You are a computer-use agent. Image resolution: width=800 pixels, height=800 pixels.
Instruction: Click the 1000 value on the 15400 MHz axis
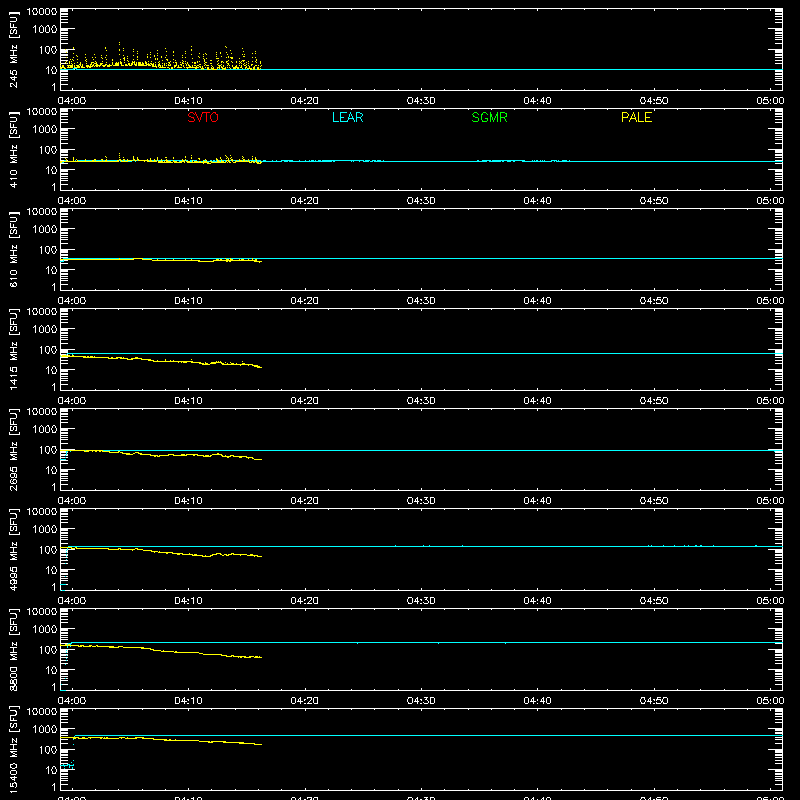[x=45, y=730]
